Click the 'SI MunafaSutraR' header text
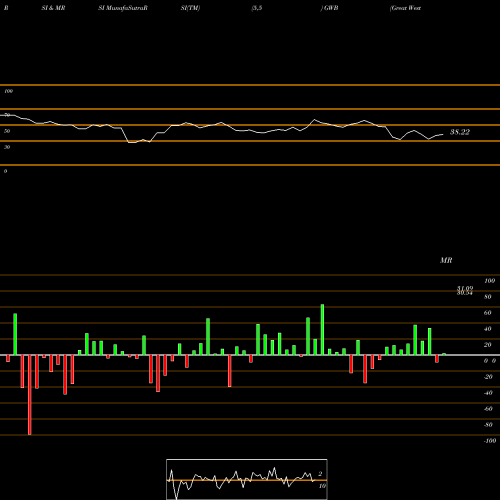Viewport: 500px width, 500px height. [x=123, y=8]
